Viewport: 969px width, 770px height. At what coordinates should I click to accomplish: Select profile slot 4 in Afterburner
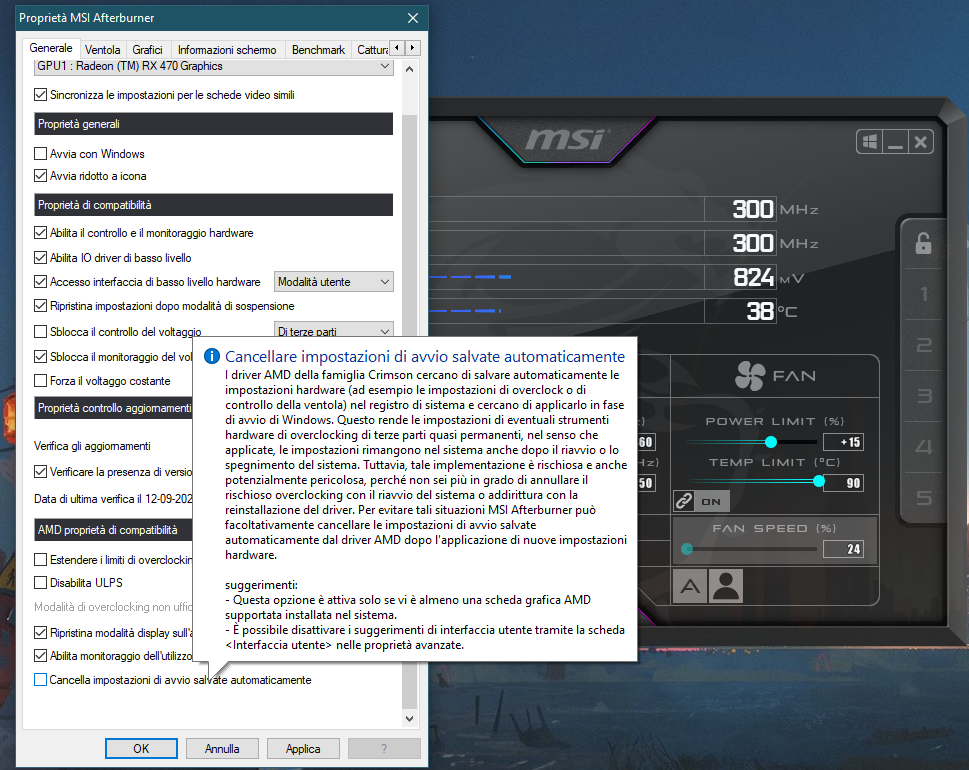tap(924, 446)
